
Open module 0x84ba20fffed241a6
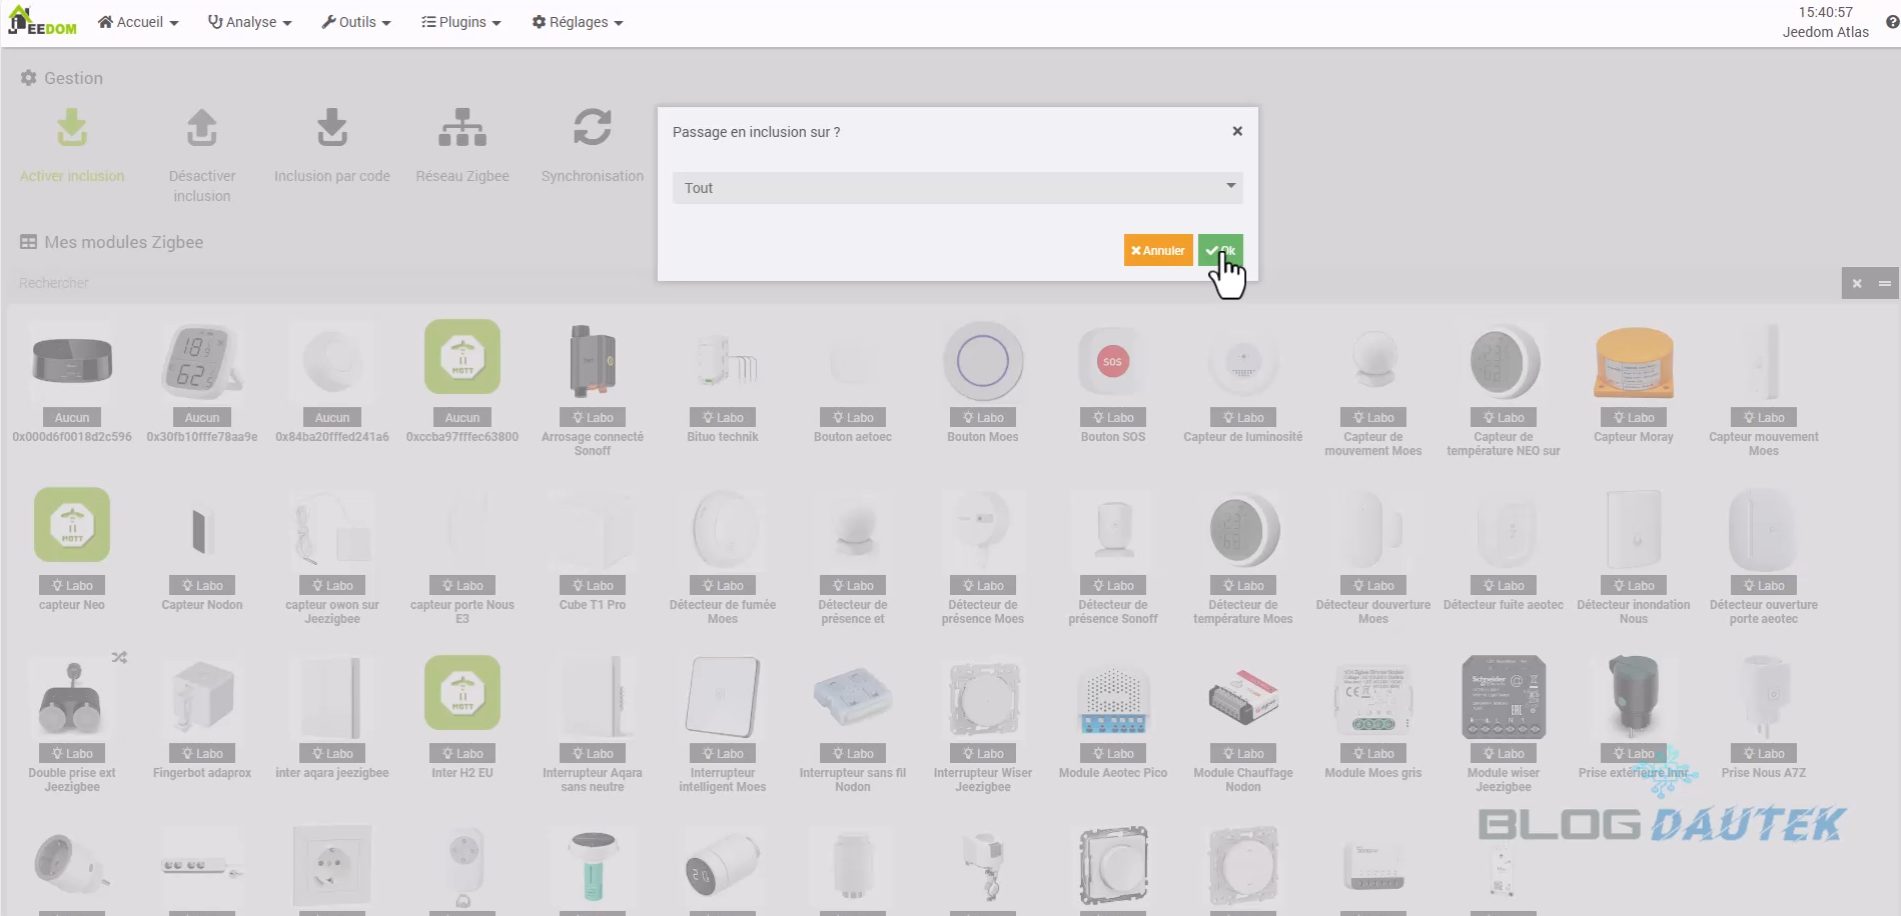(x=332, y=383)
